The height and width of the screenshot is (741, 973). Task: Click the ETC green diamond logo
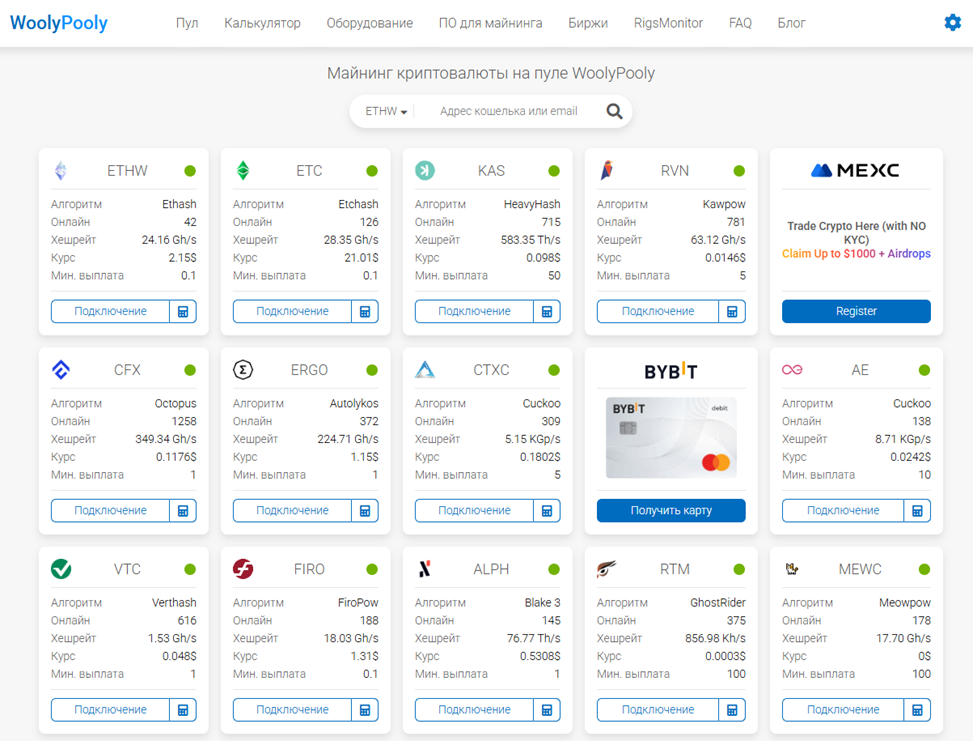pyautogui.click(x=243, y=171)
